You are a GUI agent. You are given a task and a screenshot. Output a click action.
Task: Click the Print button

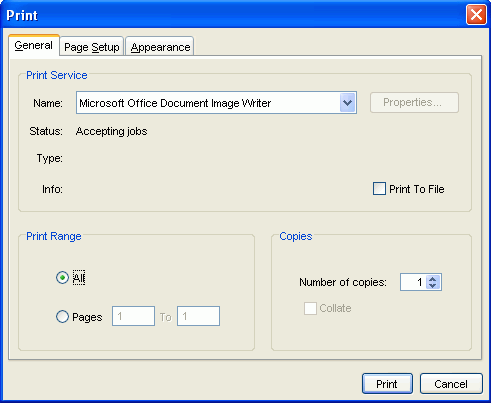[387, 384]
